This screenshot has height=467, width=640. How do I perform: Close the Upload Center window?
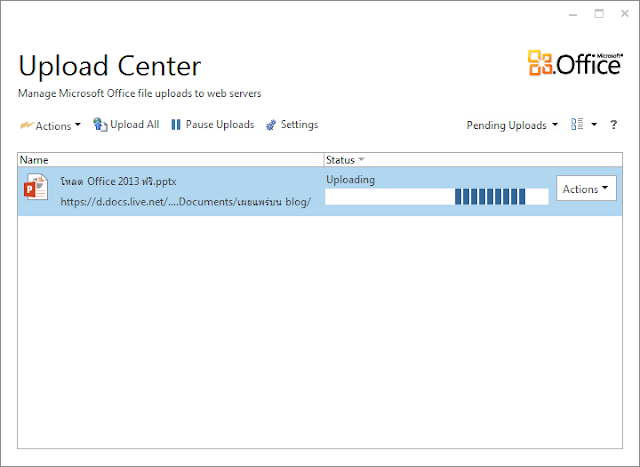[x=624, y=14]
